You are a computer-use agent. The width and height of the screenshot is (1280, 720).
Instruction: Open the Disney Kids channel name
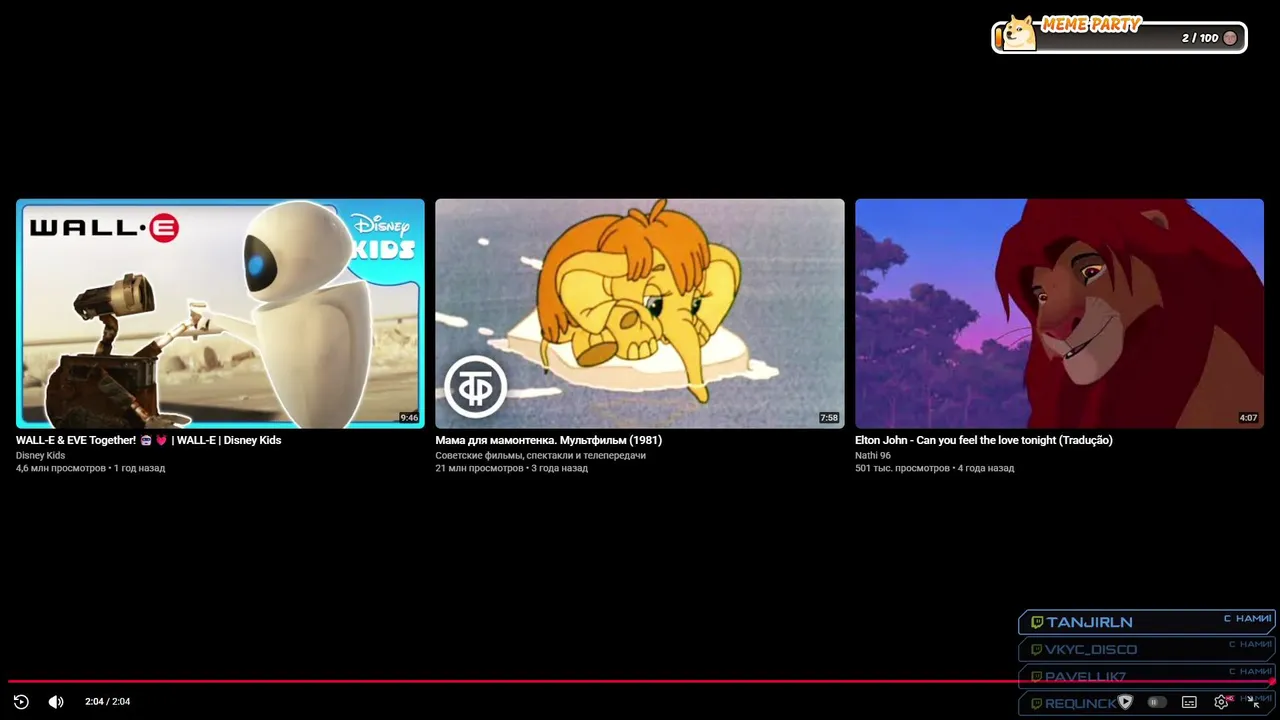40,455
